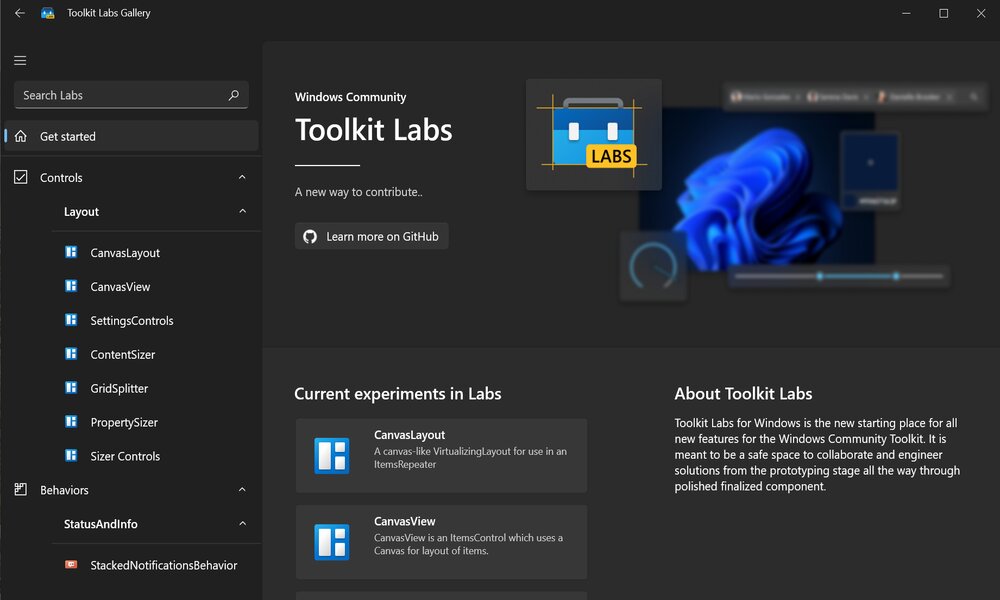Click the GitHub logo icon
The height and width of the screenshot is (600, 1000).
click(x=310, y=237)
